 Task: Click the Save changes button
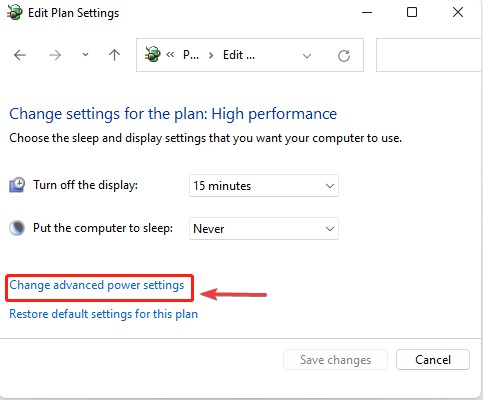pos(335,360)
